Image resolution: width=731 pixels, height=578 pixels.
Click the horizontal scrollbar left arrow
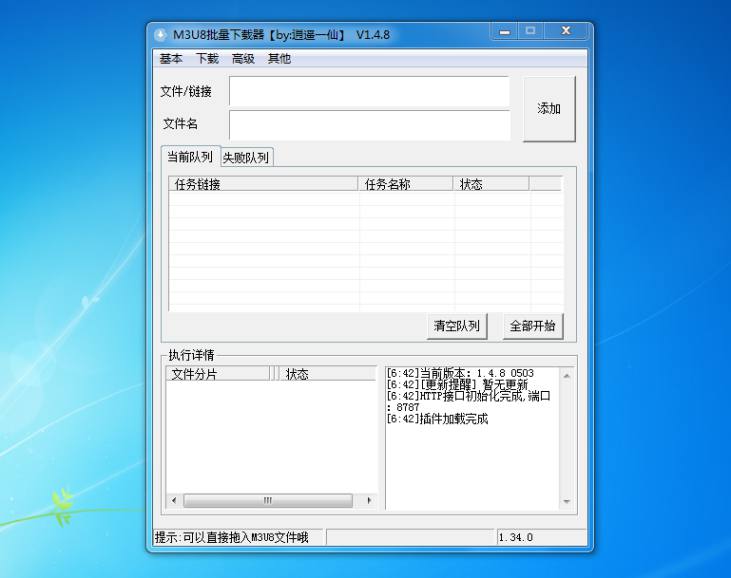coord(174,500)
